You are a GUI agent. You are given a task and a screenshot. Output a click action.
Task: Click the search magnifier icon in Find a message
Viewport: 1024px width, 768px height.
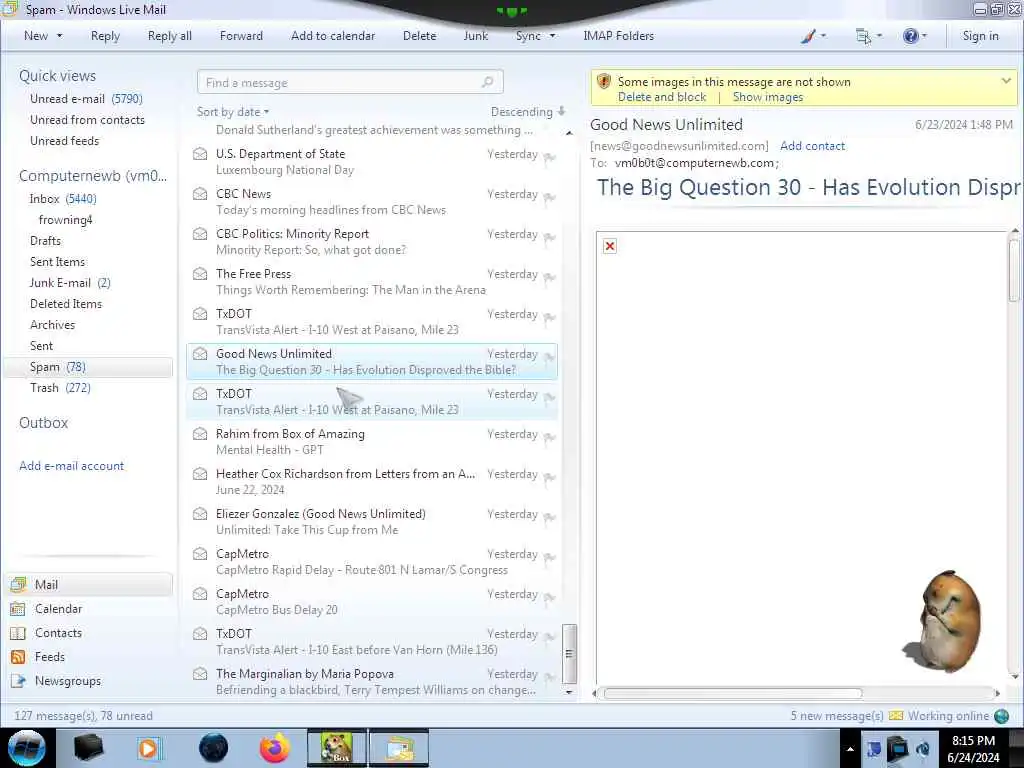point(487,82)
